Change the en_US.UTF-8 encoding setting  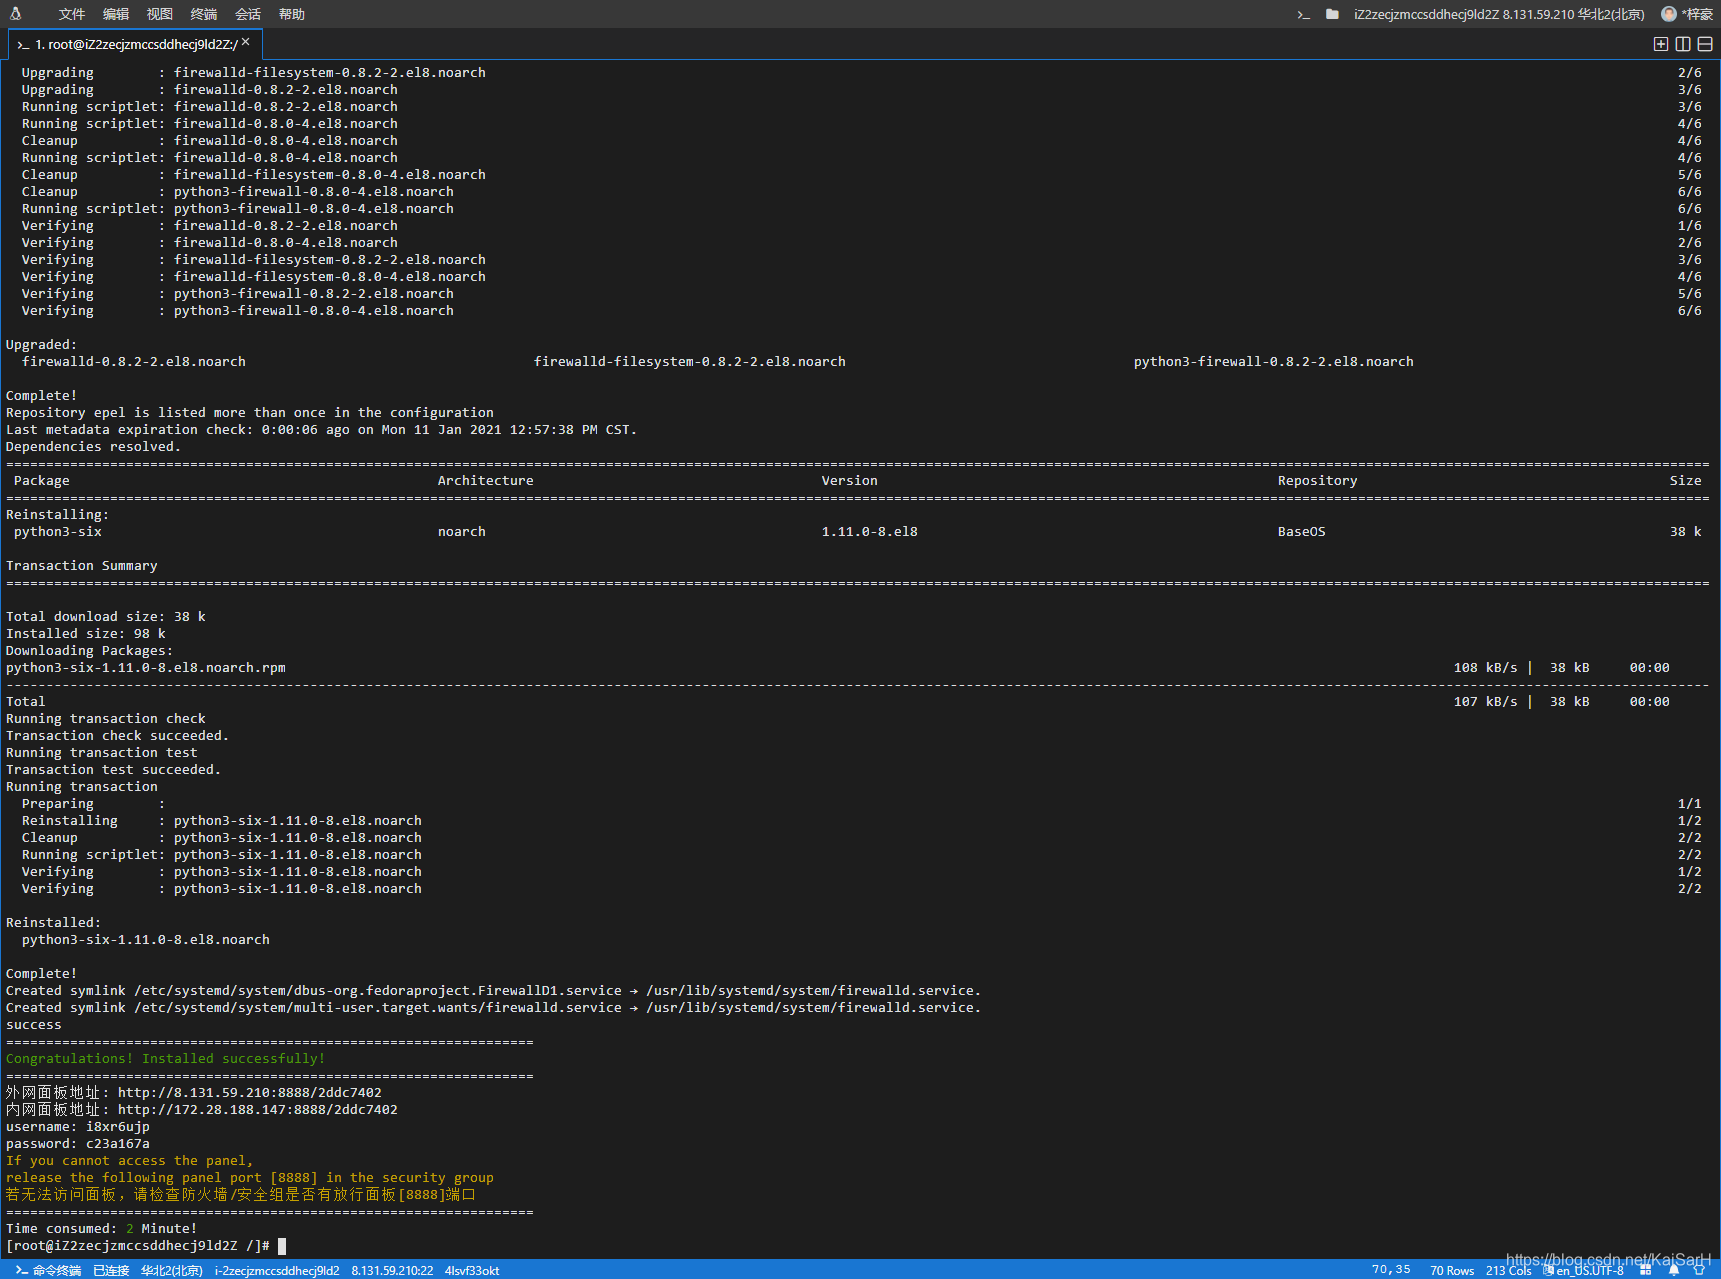point(1583,1270)
